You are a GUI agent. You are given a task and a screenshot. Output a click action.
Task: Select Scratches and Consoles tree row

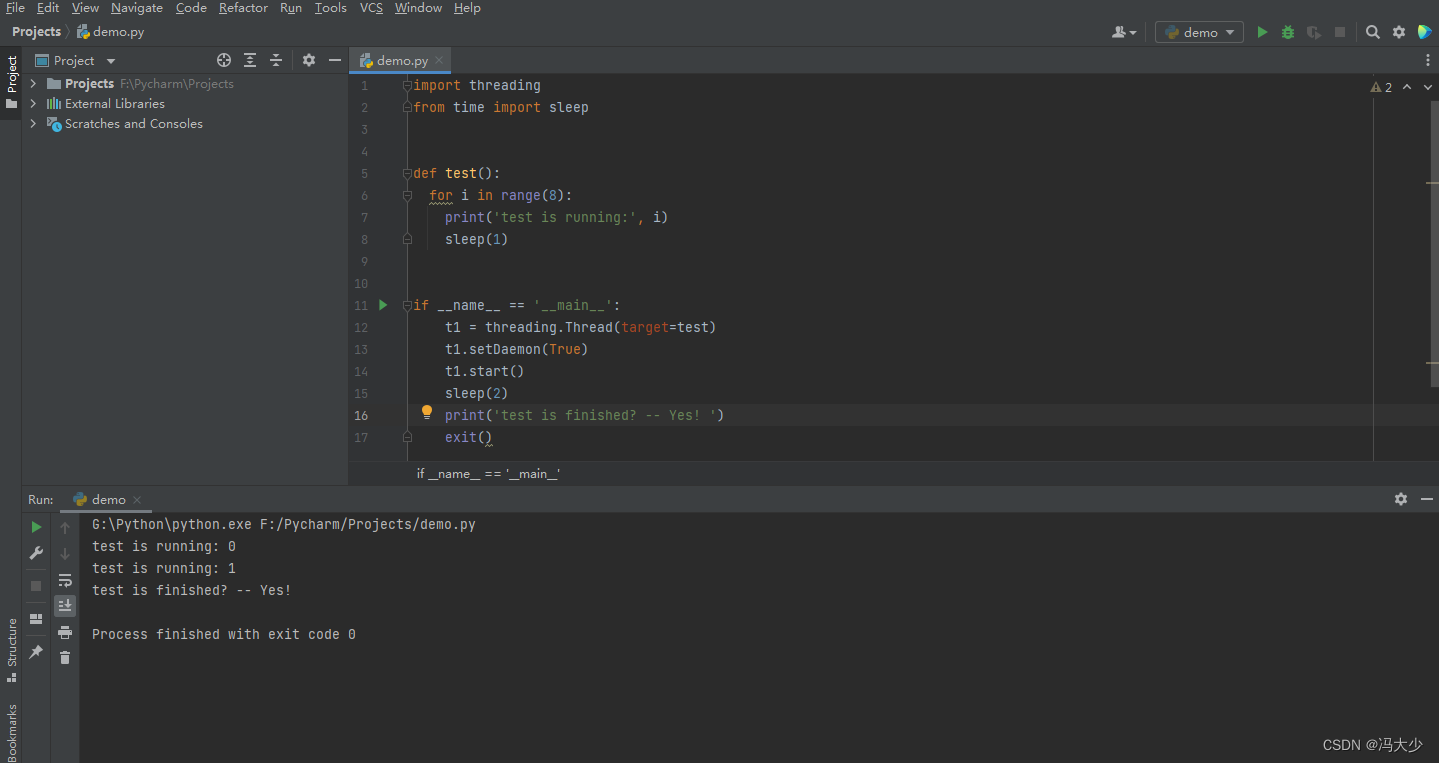(185, 123)
